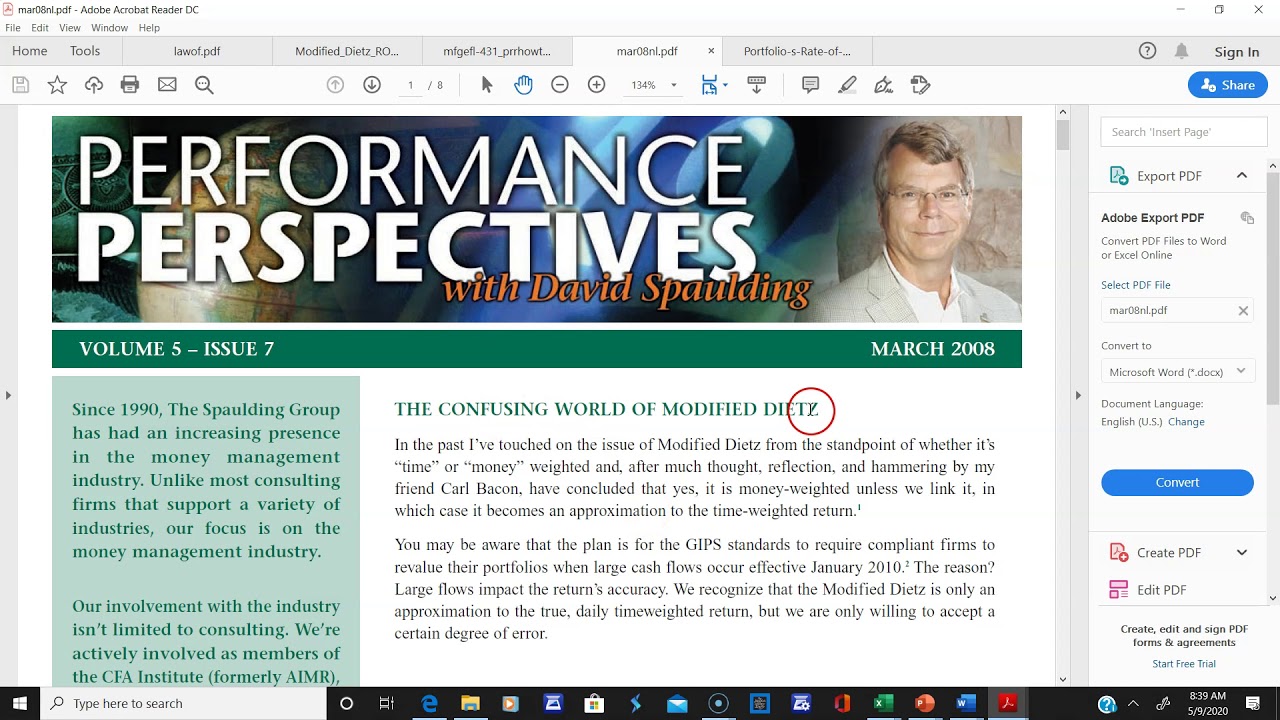The height and width of the screenshot is (720, 1280).
Task: Click the Select PDF File link
Action: (x=1136, y=285)
